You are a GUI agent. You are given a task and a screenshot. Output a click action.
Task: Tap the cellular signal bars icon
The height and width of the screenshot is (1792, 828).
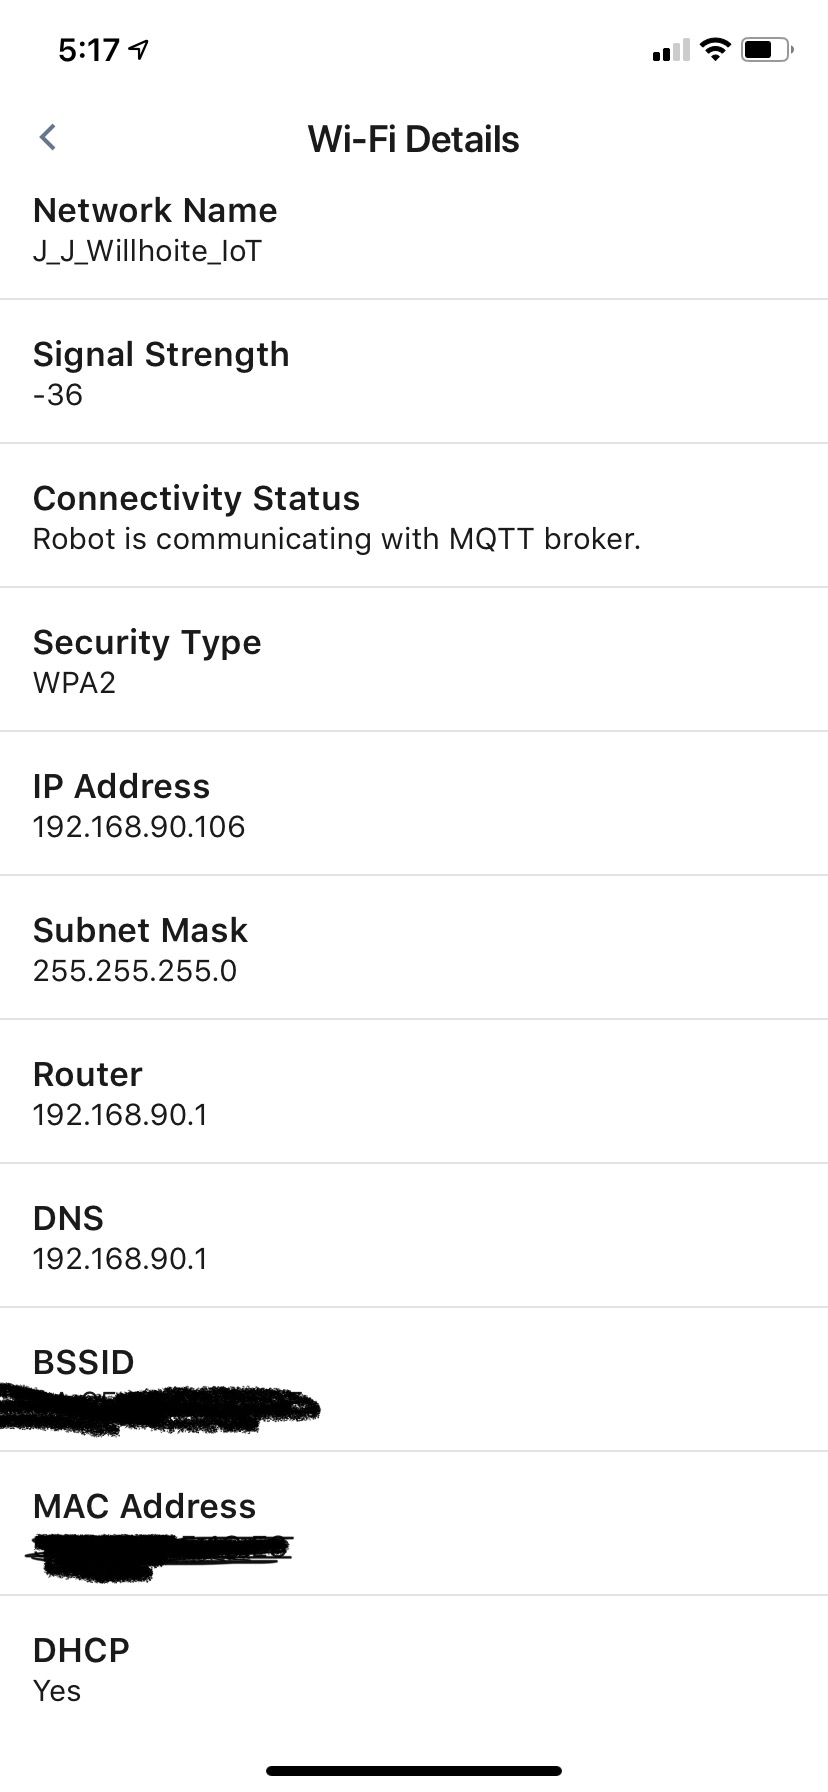670,50
